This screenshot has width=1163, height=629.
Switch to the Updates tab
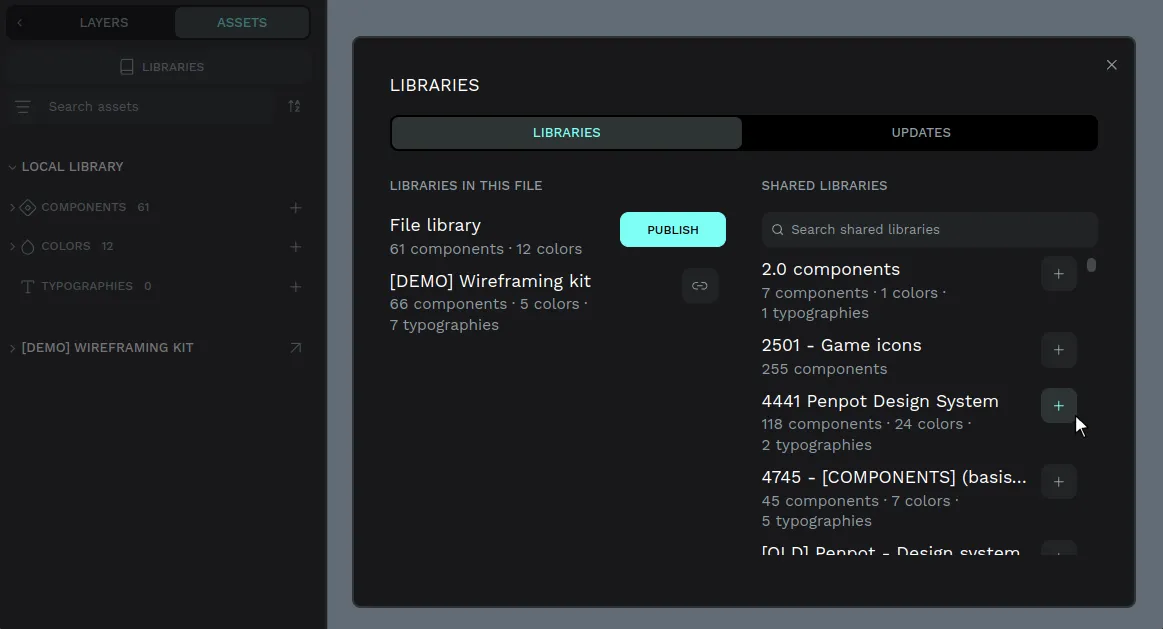point(920,133)
